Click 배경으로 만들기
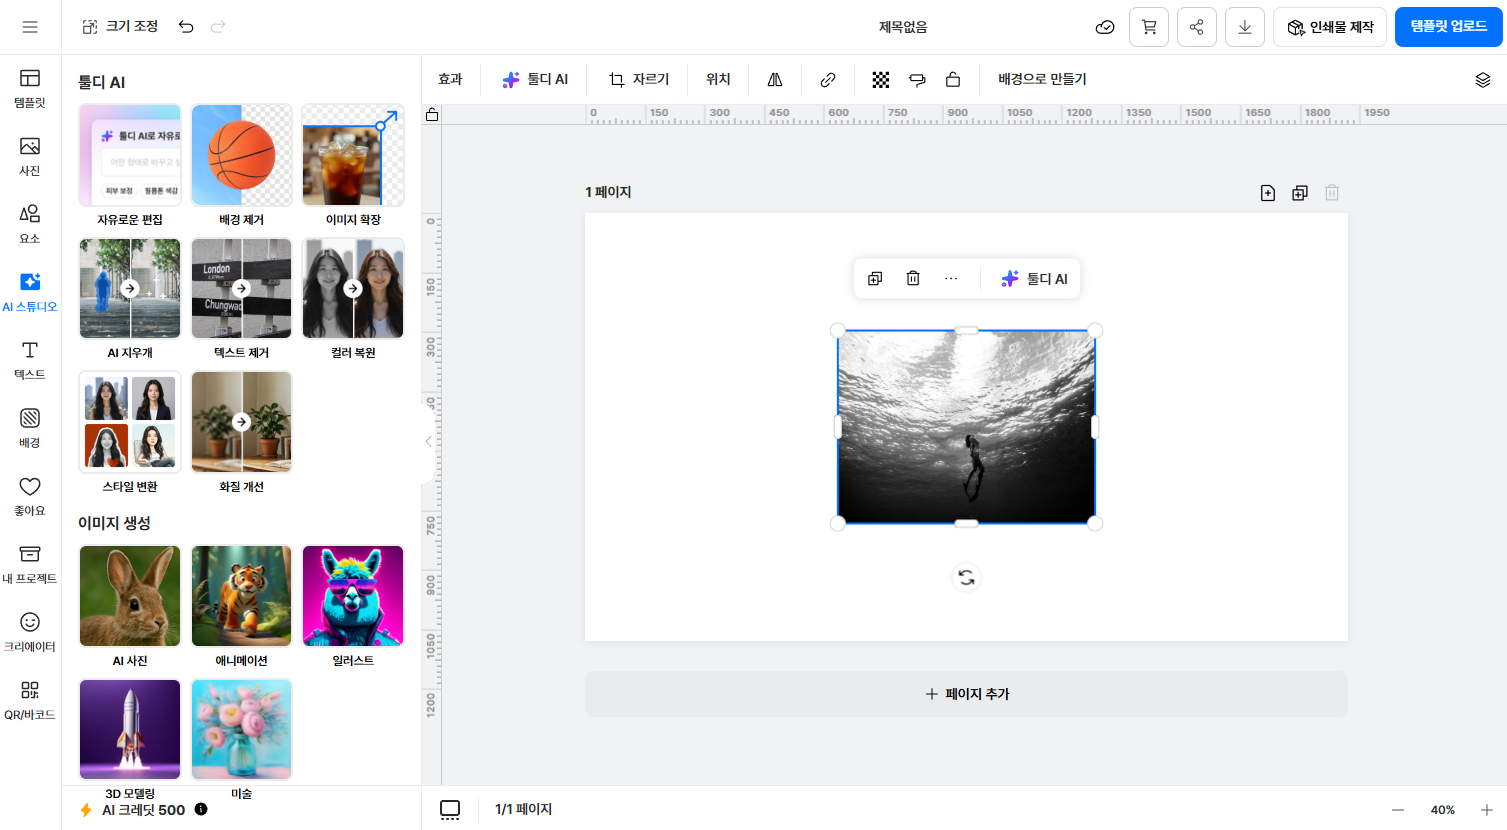The width and height of the screenshot is (1507, 830). (x=1042, y=80)
